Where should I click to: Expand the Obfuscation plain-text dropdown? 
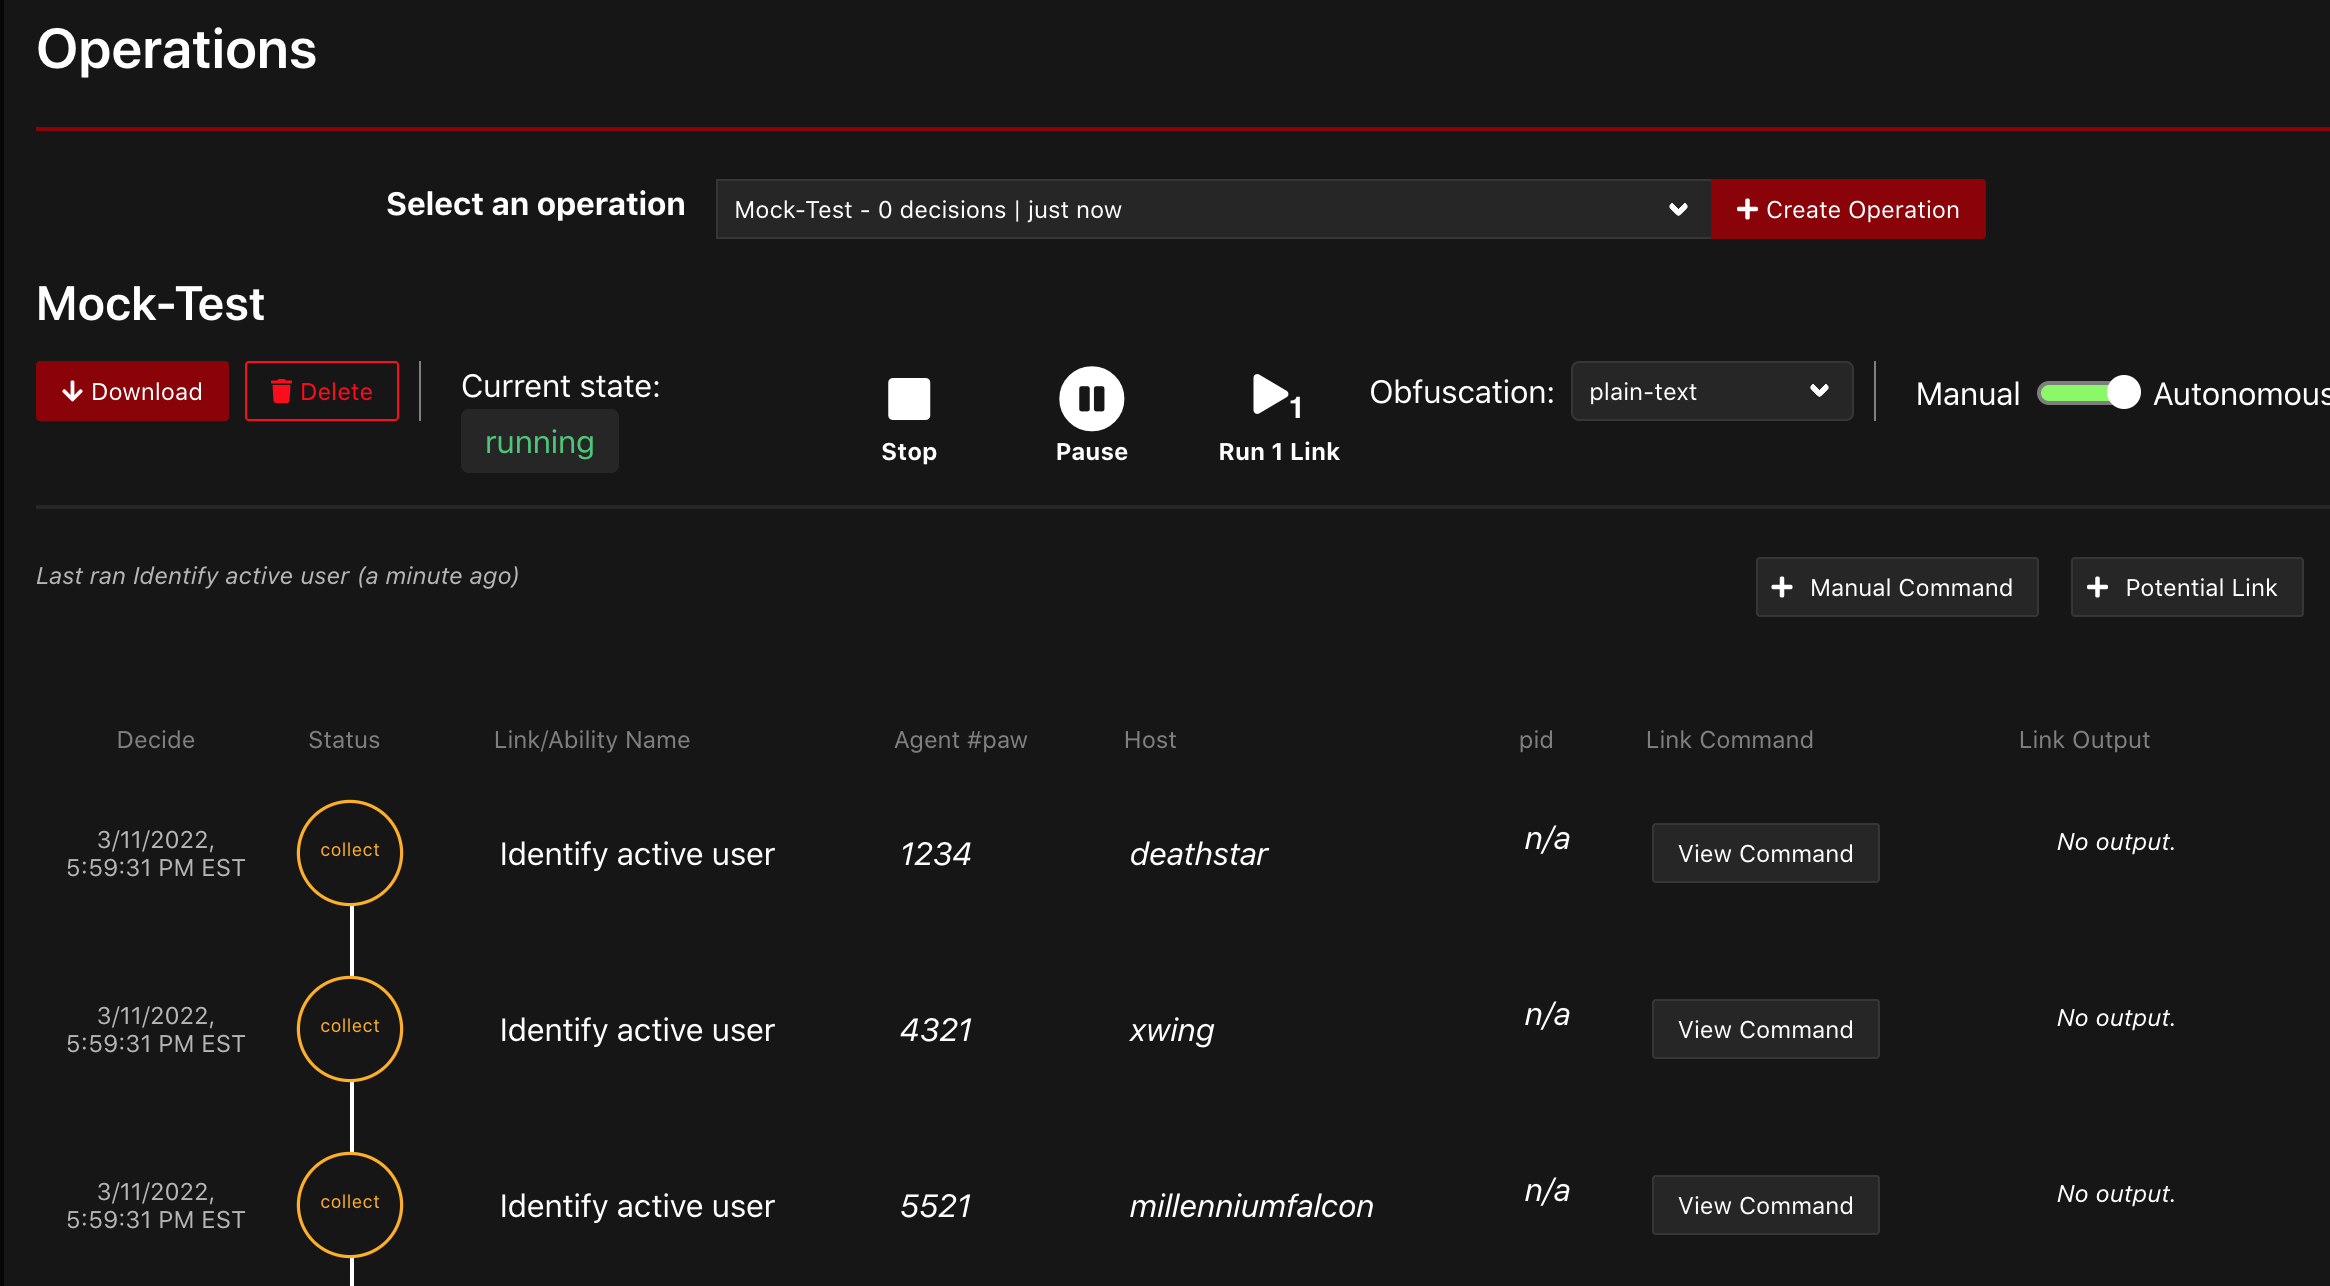pos(1711,391)
